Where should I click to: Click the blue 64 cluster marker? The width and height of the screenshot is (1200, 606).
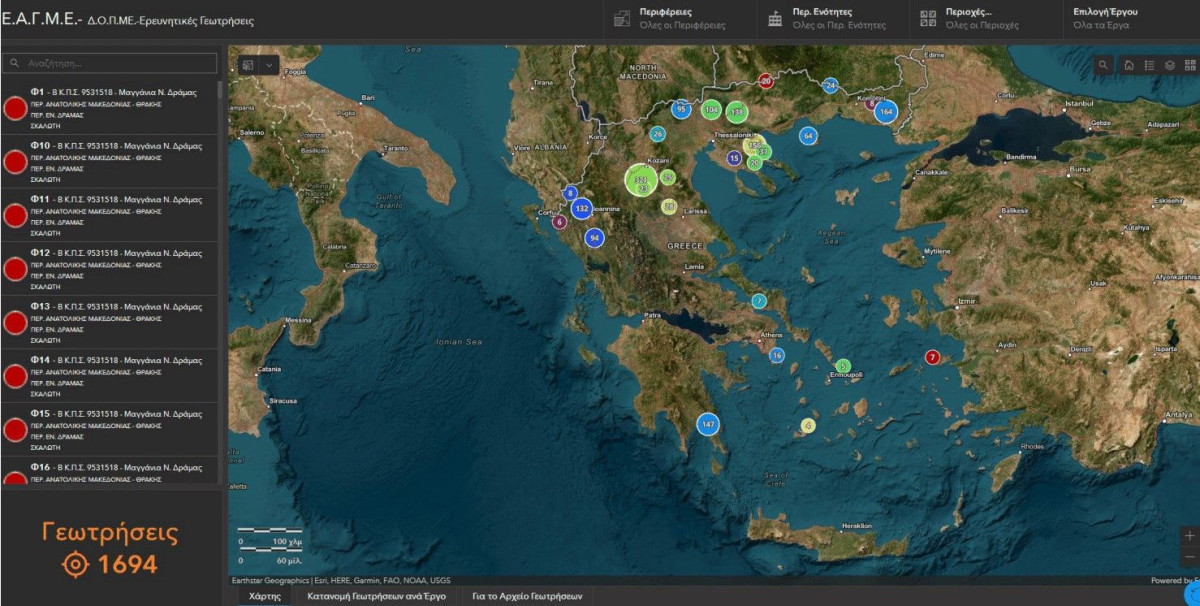(808, 135)
